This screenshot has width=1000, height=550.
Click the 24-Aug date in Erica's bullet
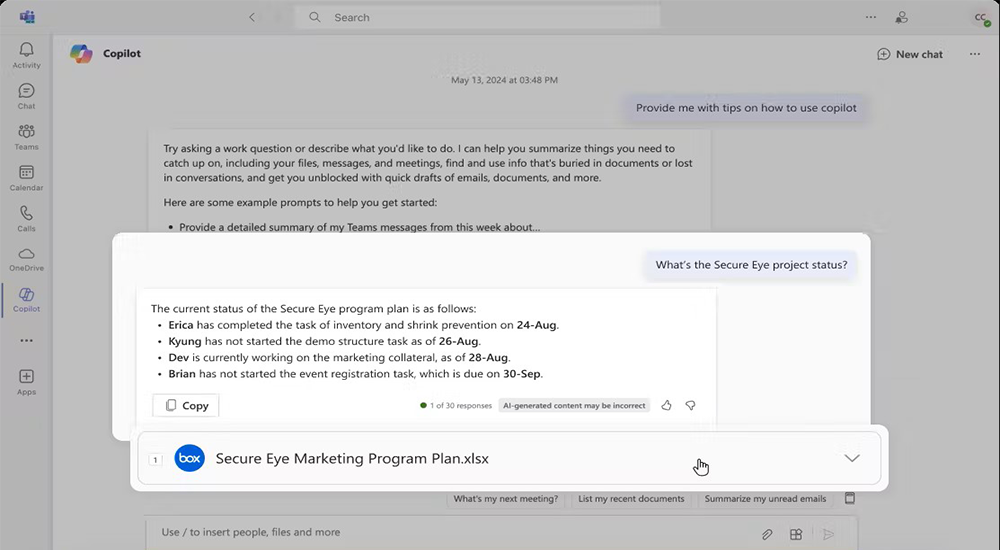pos(536,325)
